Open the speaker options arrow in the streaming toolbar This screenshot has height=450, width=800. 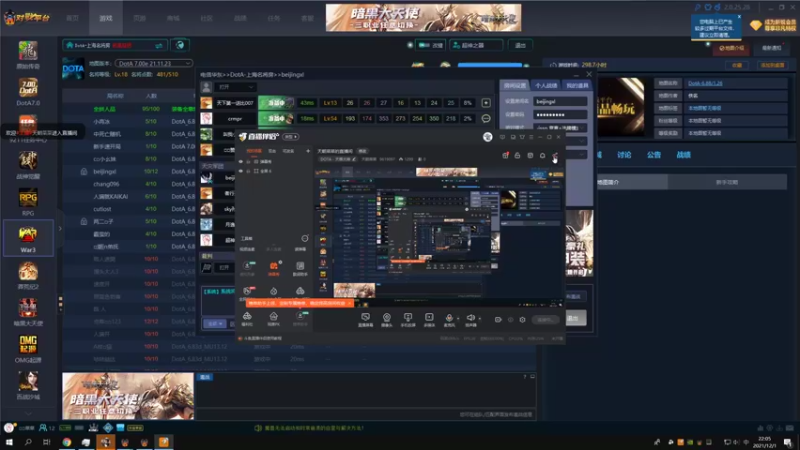click(x=479, y=319)
